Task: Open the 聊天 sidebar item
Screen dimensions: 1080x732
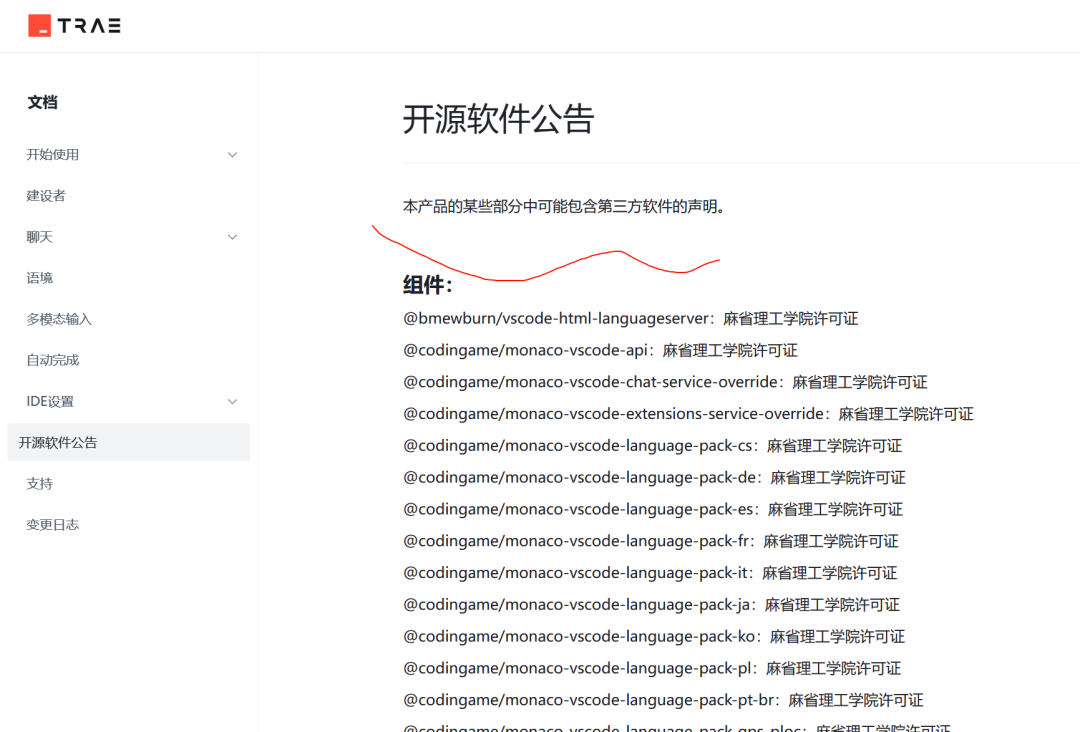Action: click(x=39, y=237)
